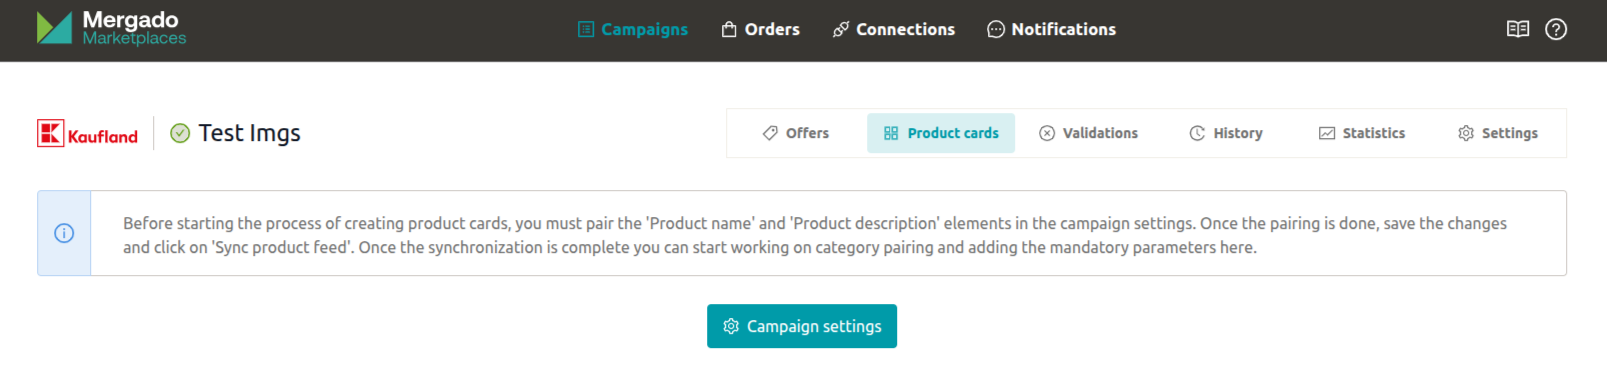
Task: Click the Campaign settings button
Action: (x=802, y=326)
